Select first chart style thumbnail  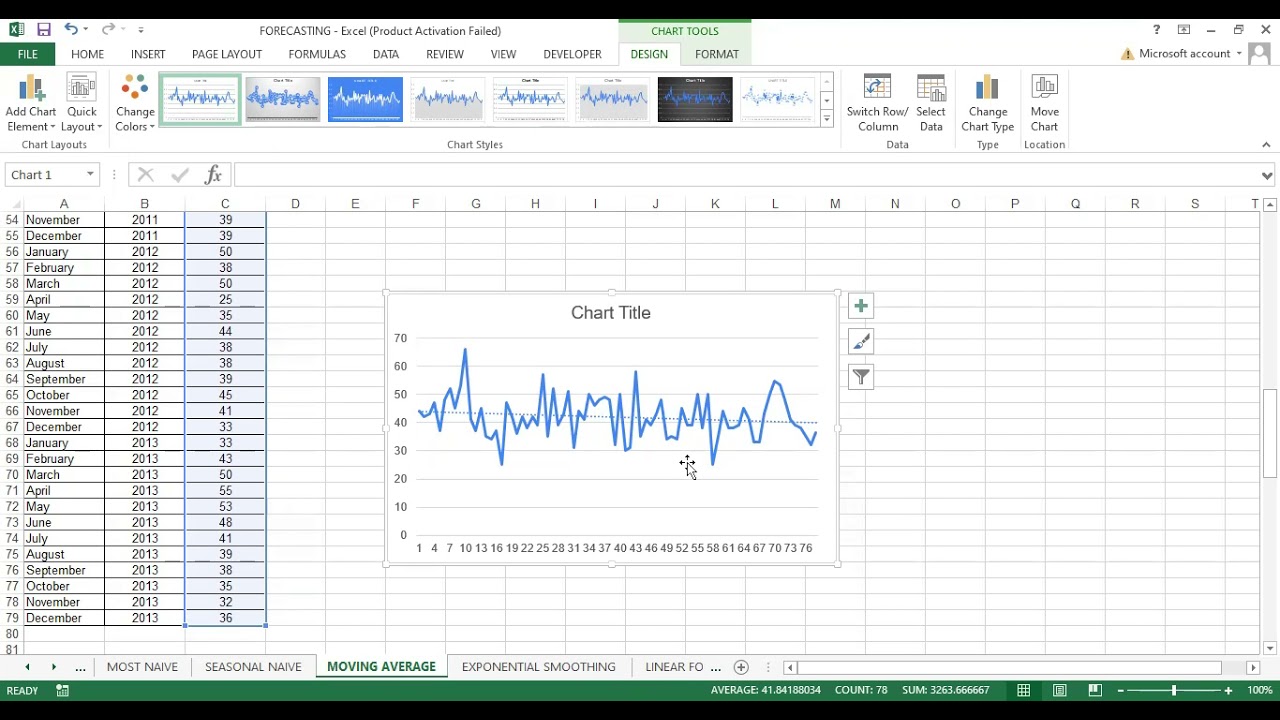[200, 99]
